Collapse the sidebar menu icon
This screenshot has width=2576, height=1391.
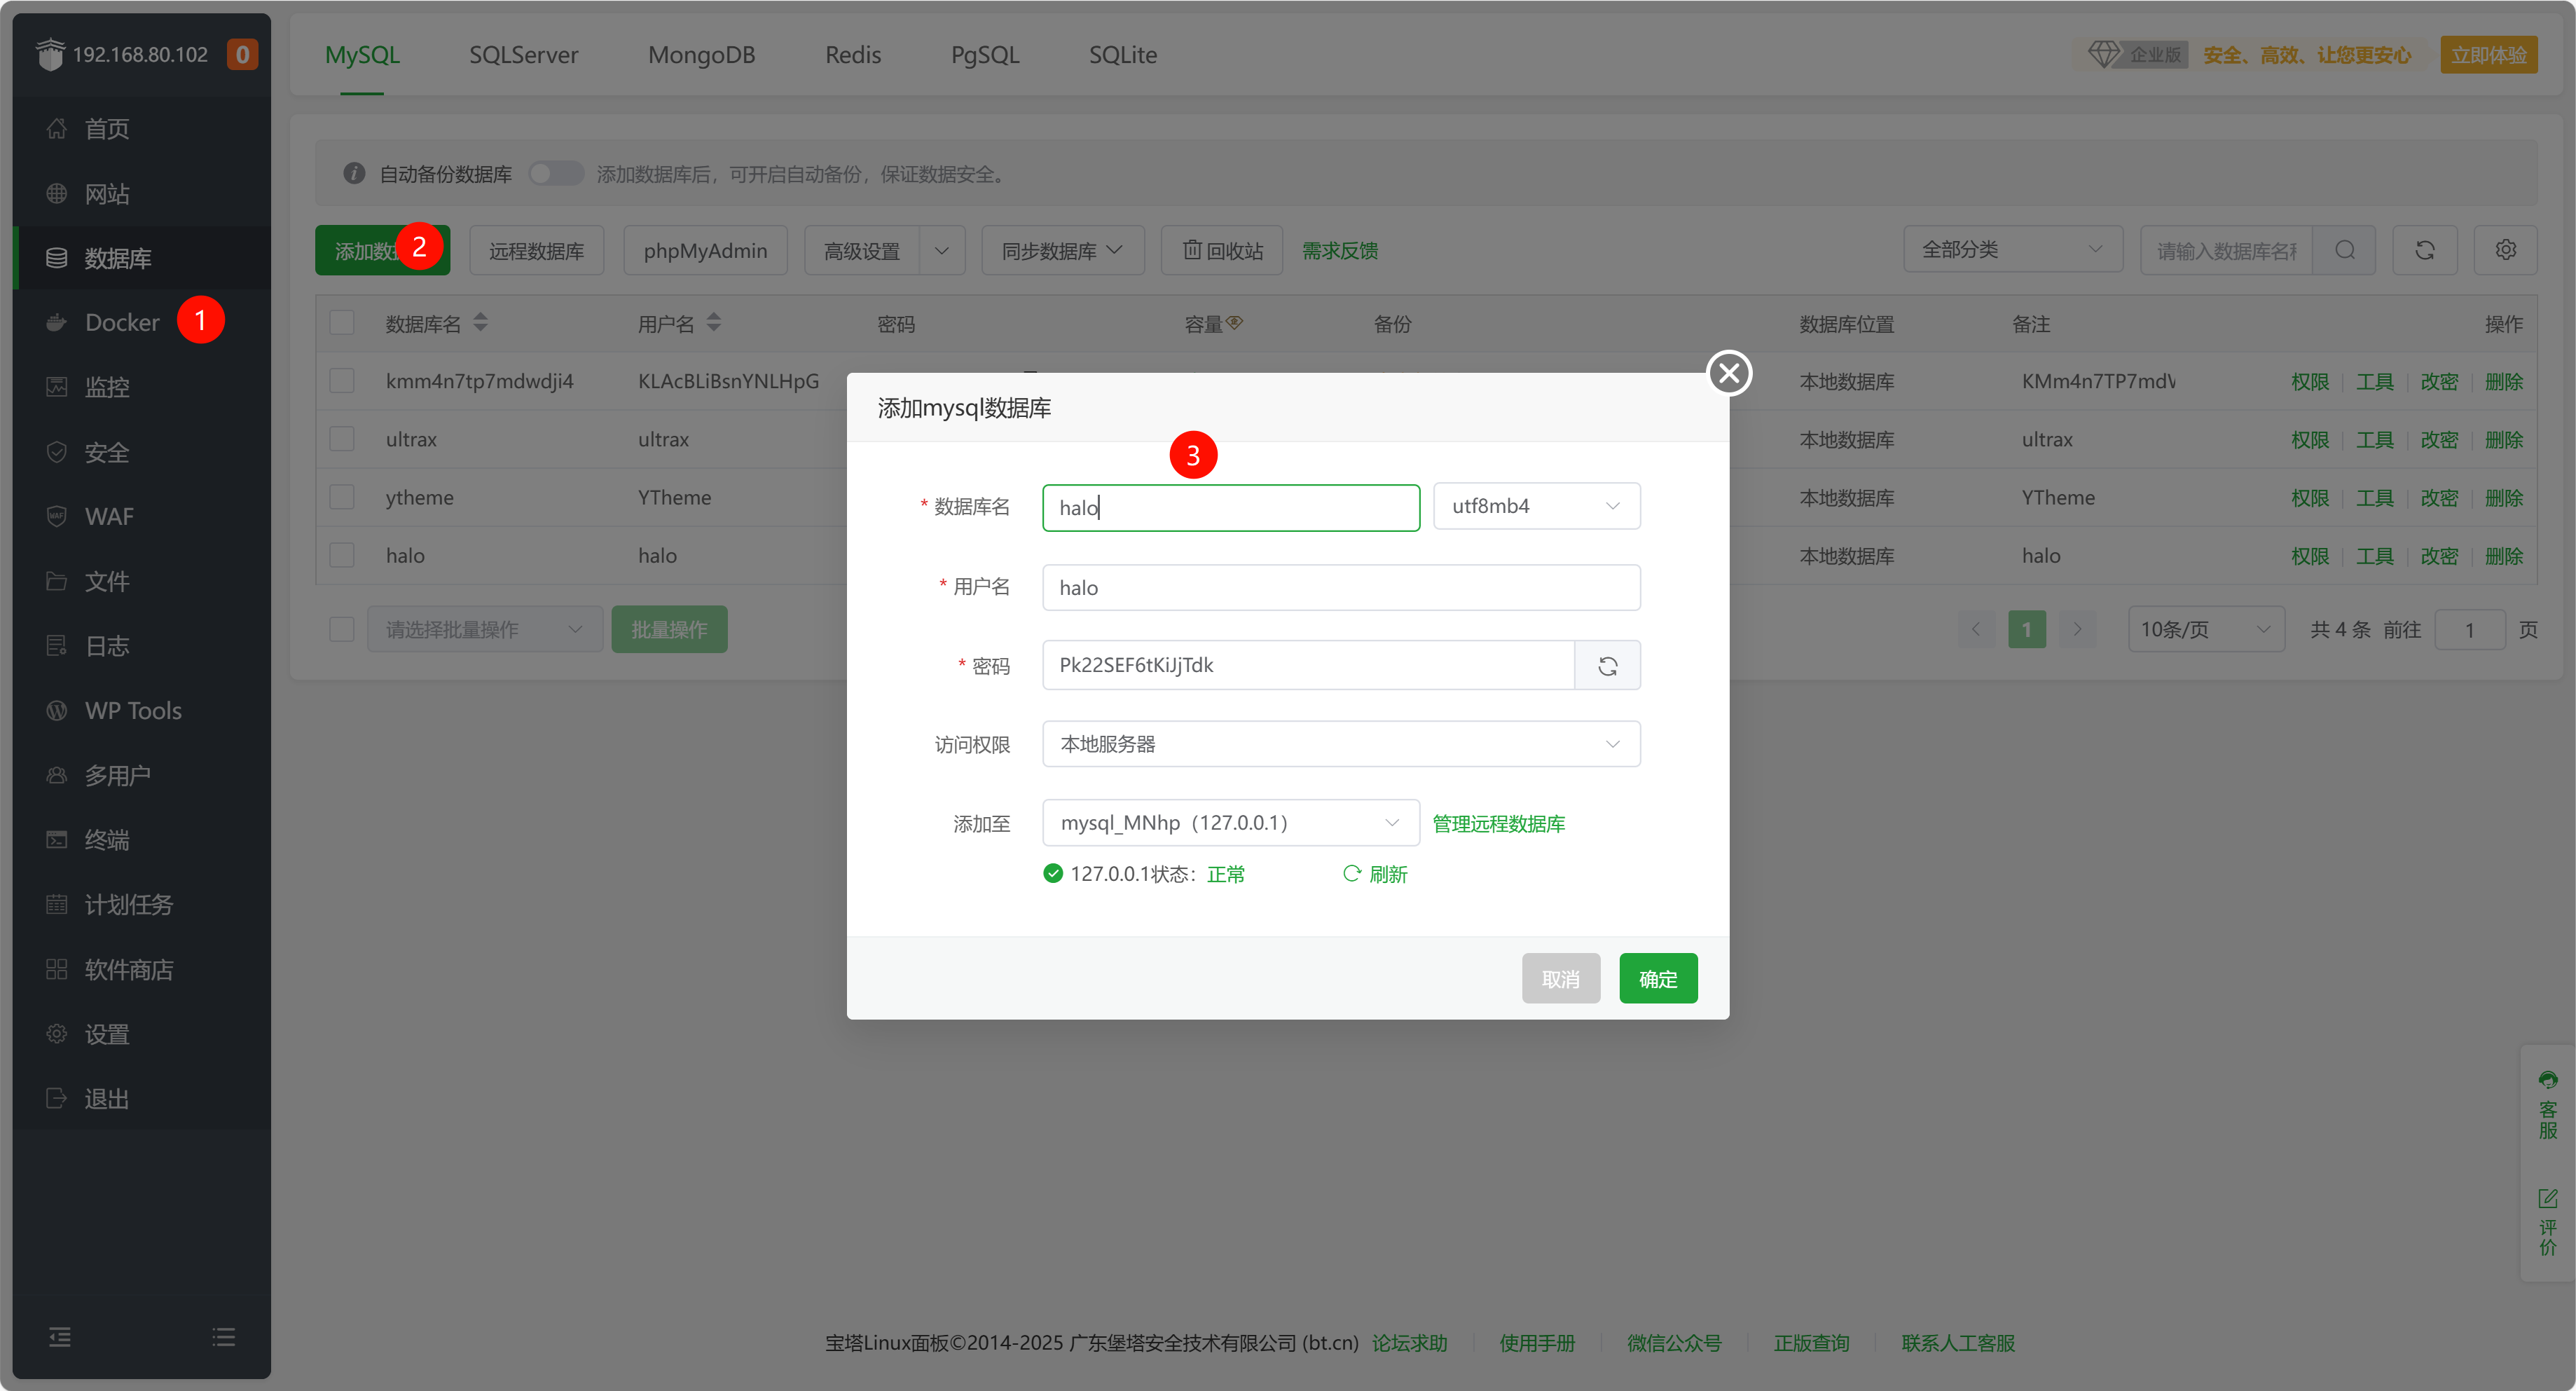60,1336
